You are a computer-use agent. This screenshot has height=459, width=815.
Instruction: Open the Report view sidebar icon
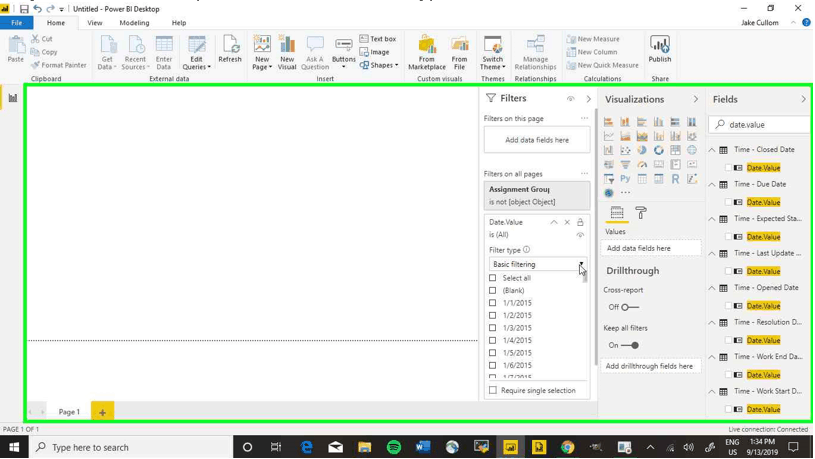(12, 98)
